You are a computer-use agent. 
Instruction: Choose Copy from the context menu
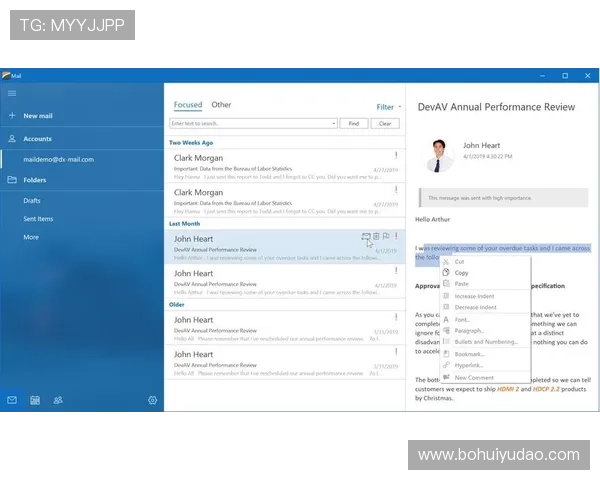click(462, 272)
